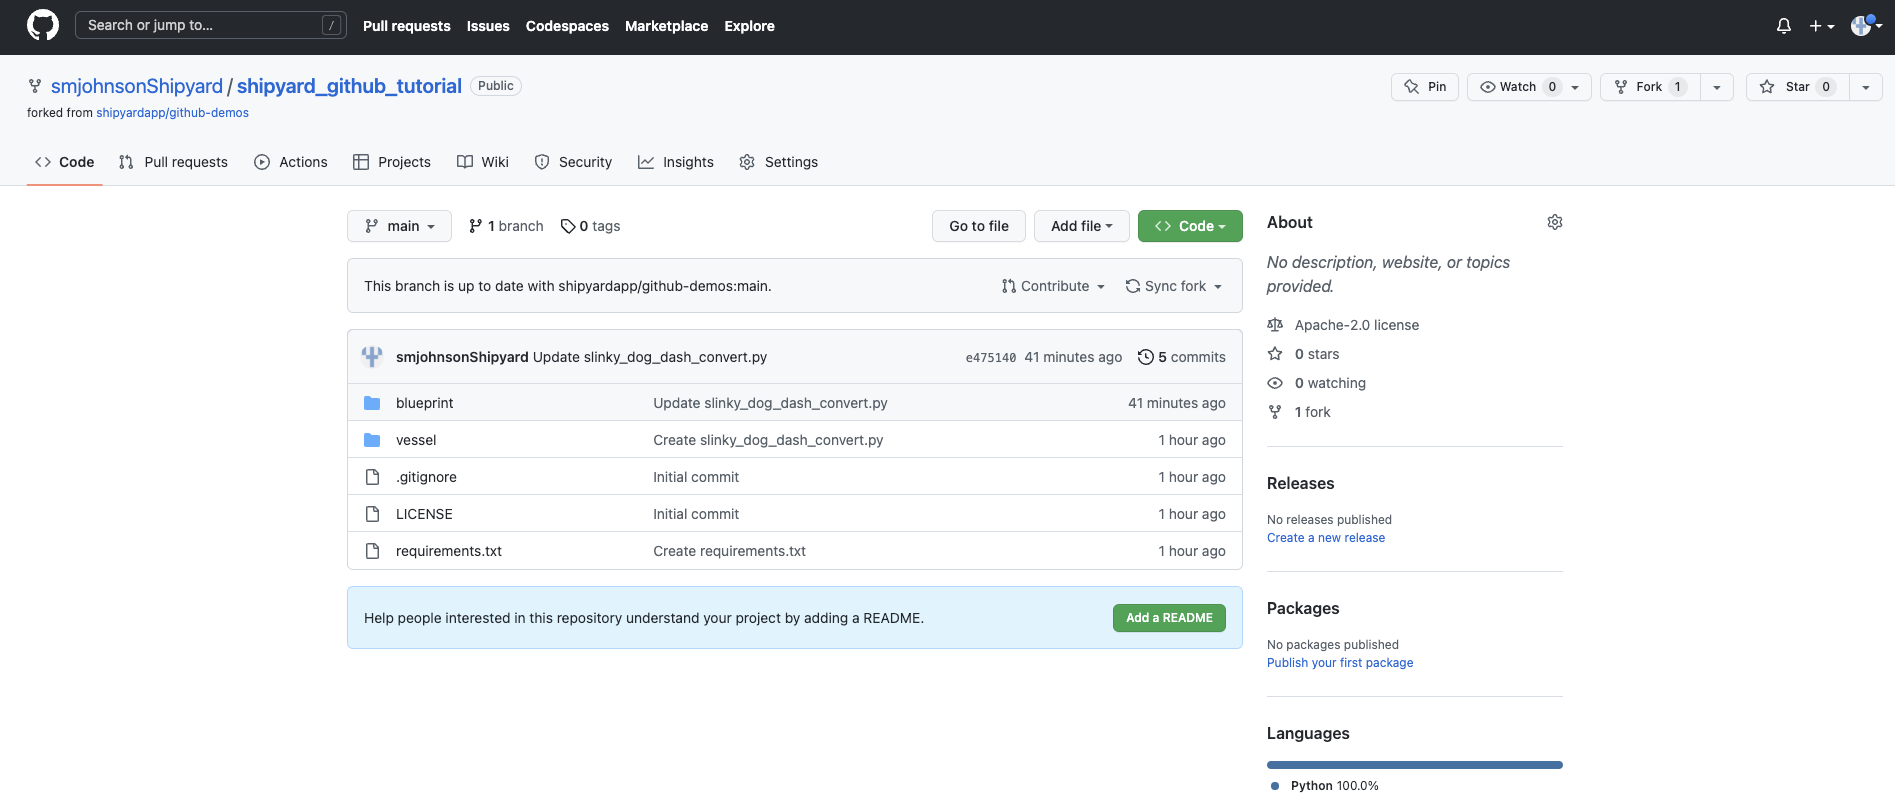Click the GitHub Octocat logo
1895x809 pixels.
click(x=43, y=25)
